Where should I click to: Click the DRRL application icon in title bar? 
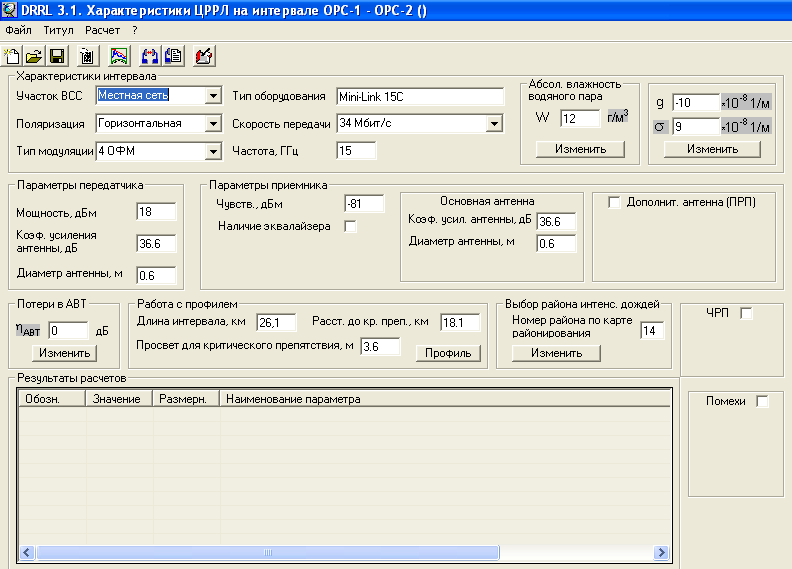tap(9, 10)
